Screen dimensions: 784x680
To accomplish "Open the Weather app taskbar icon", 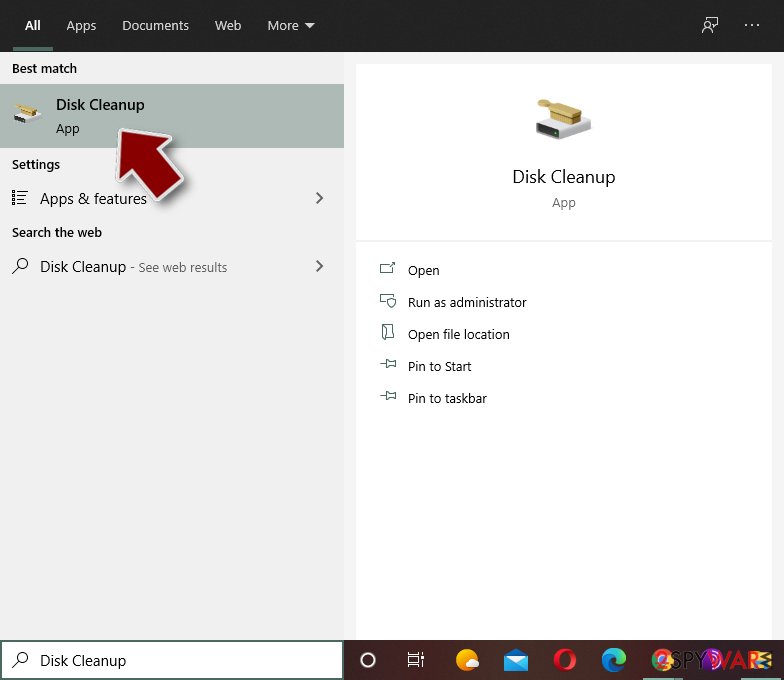I will coord(467,660).
